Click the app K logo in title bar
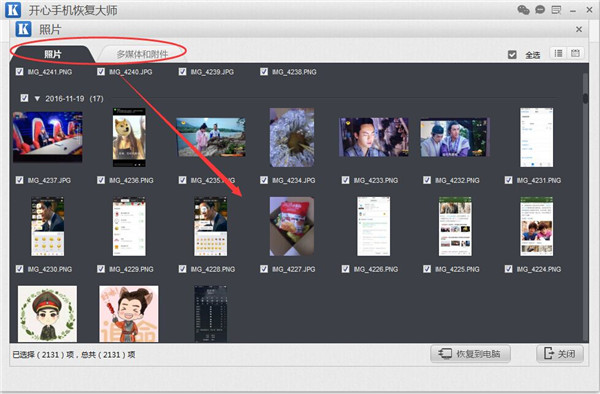Image resolution: width=600 pixels, height=394 pixels. point(13,10)
